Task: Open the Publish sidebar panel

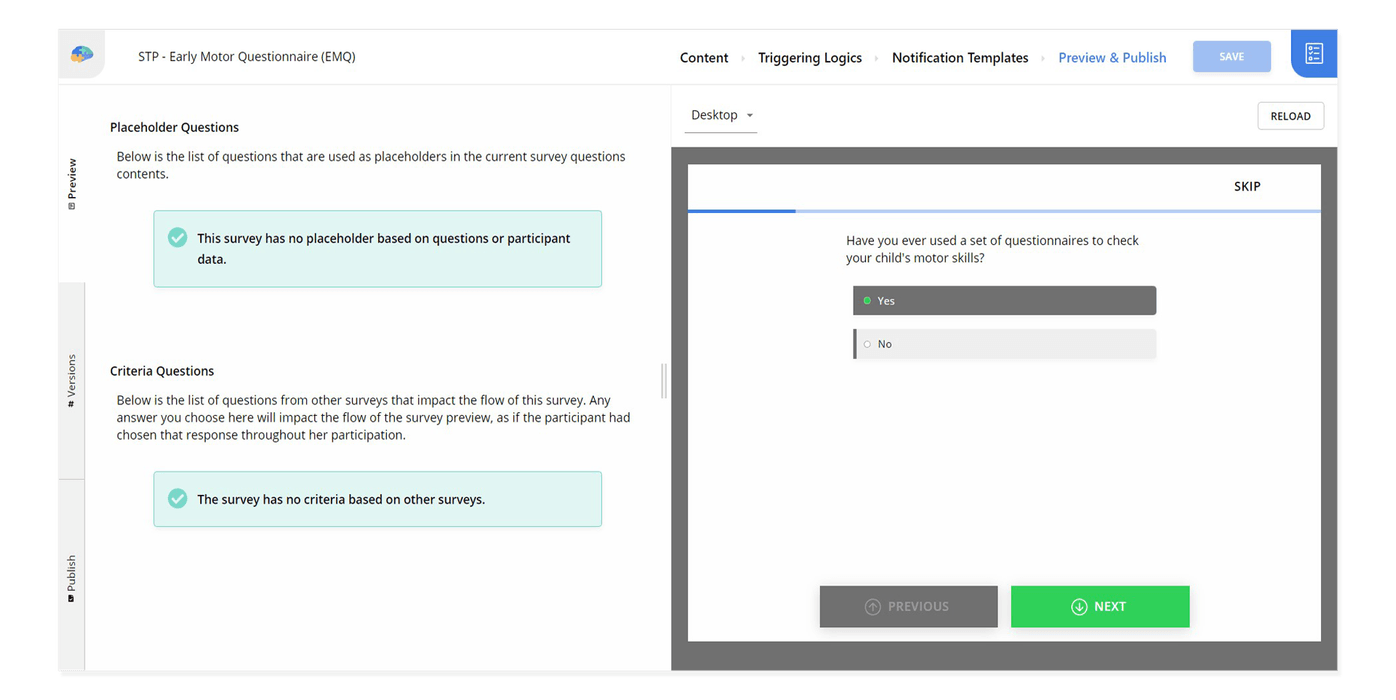Action: point(71,575)
